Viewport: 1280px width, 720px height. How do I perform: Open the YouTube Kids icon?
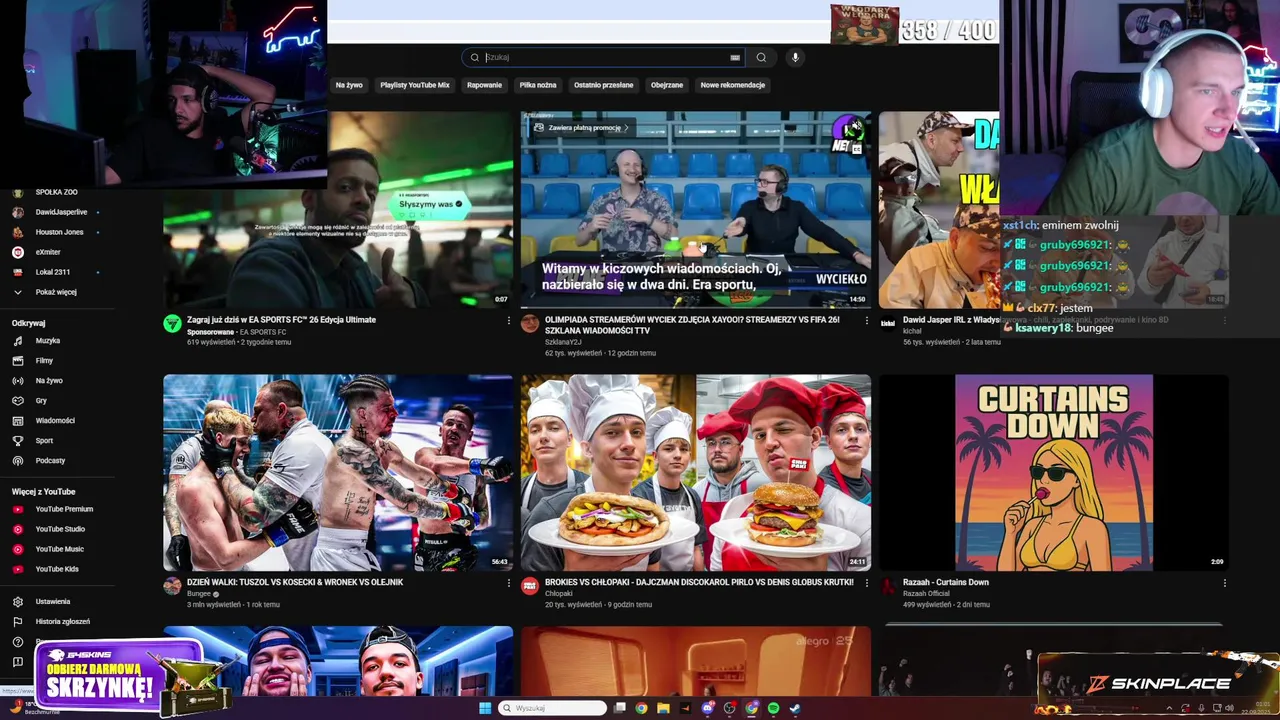17,569
